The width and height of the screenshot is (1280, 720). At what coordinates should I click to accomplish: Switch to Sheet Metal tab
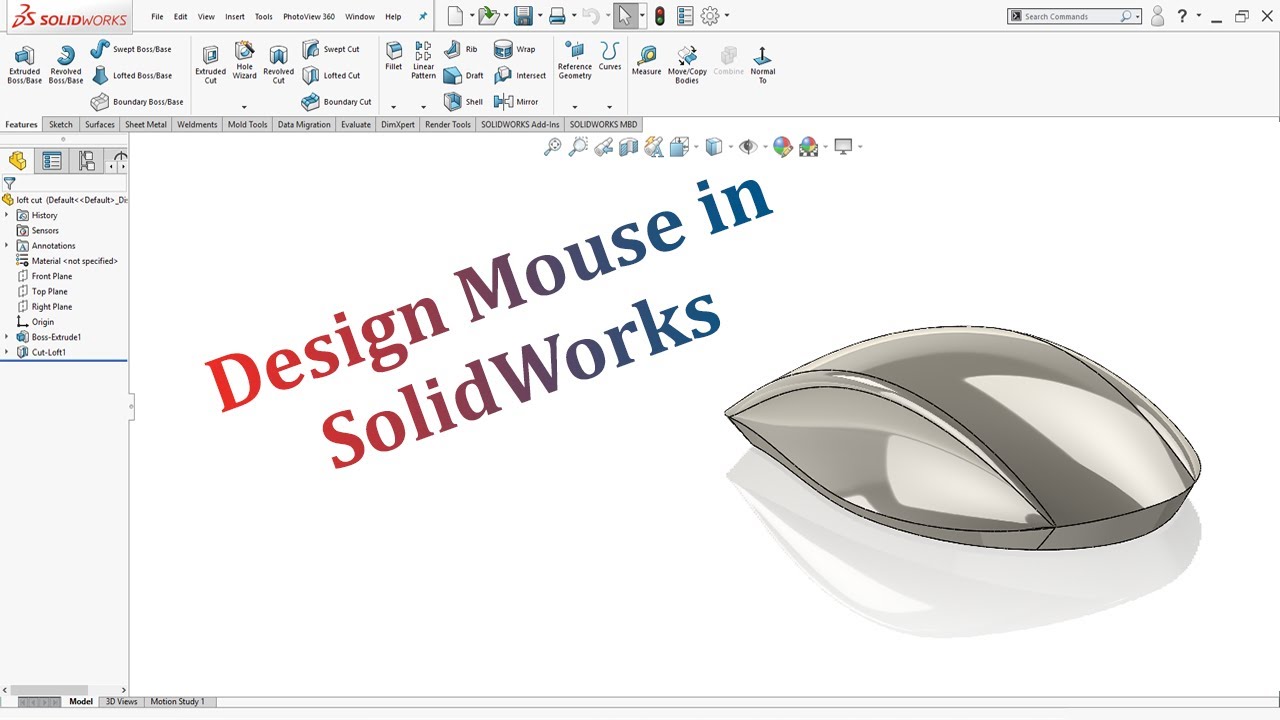tap(146, 125)
